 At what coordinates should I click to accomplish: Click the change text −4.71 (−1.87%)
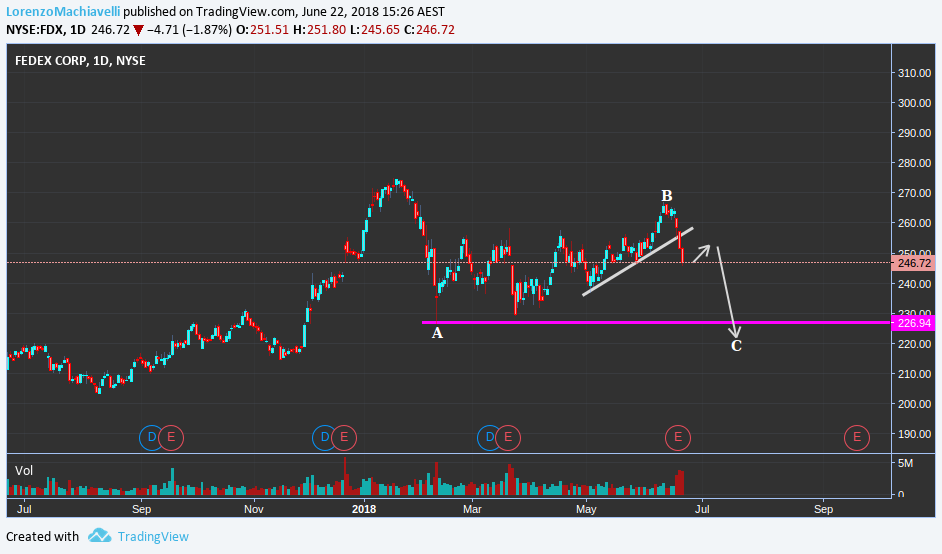pos(189,29)
